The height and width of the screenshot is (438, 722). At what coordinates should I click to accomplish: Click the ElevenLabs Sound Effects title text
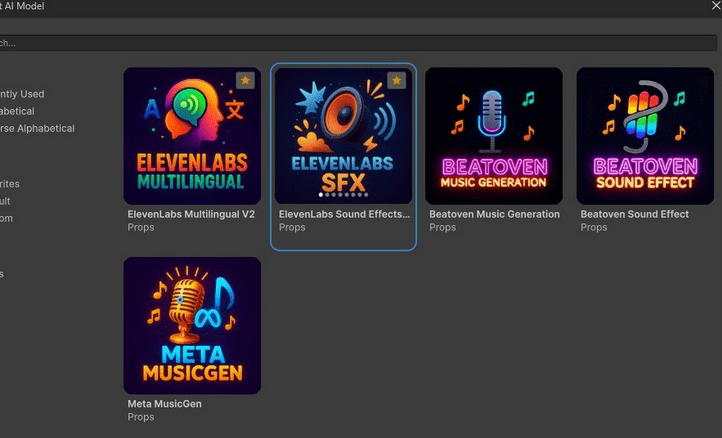(344, 214)
